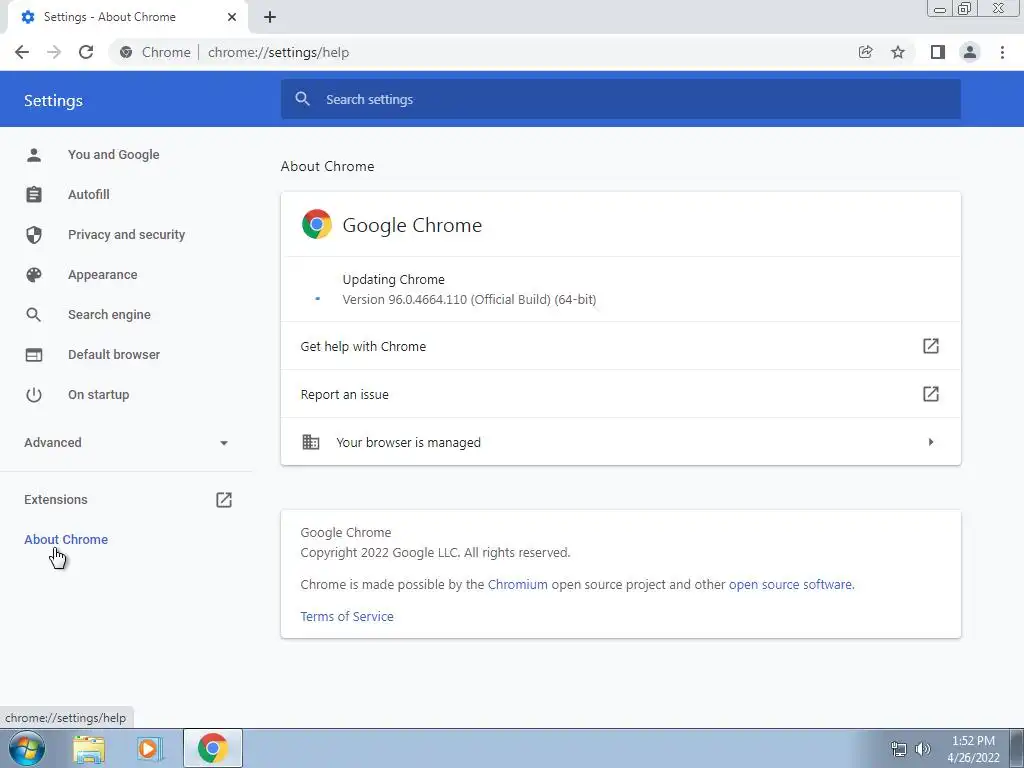Open File Explorer from the taskbar

click(89, 748)
